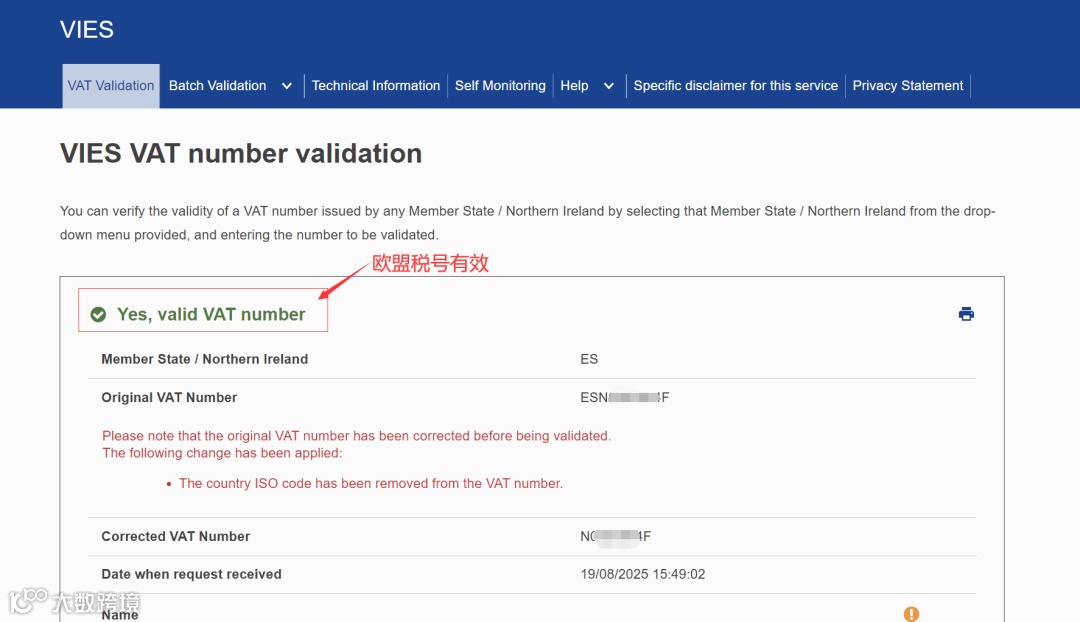
Task: Select the 'Yes, valid VAT number' message
Action: [211, 314]
